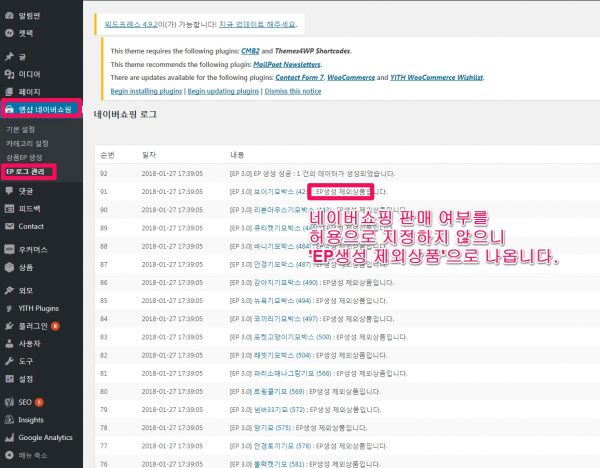Click the Jetpack (젯팩) icon
Image resolution: width=600 pixels, height=468 pixels.
point(9,33)
